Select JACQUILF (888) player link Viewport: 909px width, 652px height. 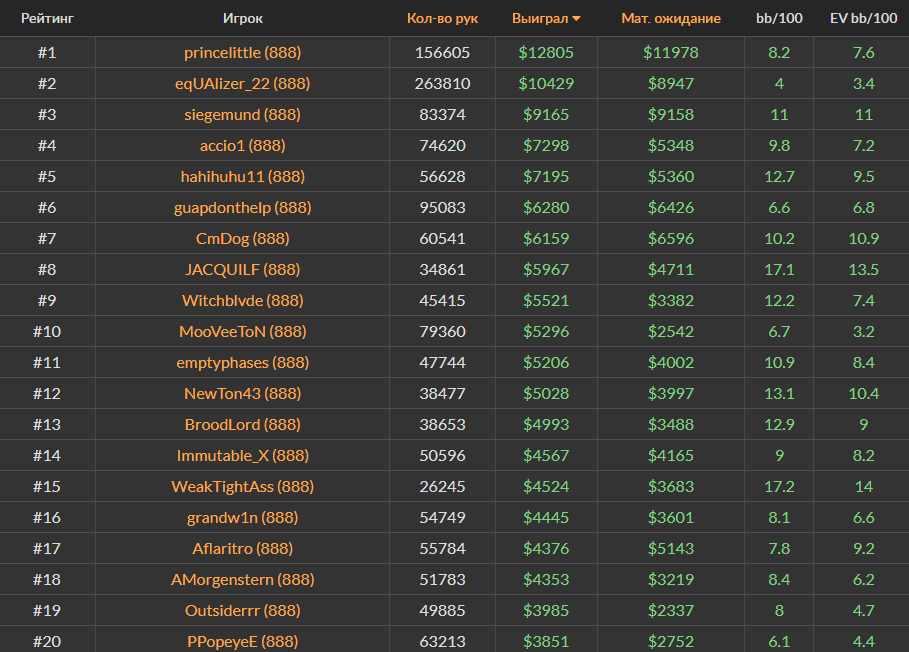[242, 269]
